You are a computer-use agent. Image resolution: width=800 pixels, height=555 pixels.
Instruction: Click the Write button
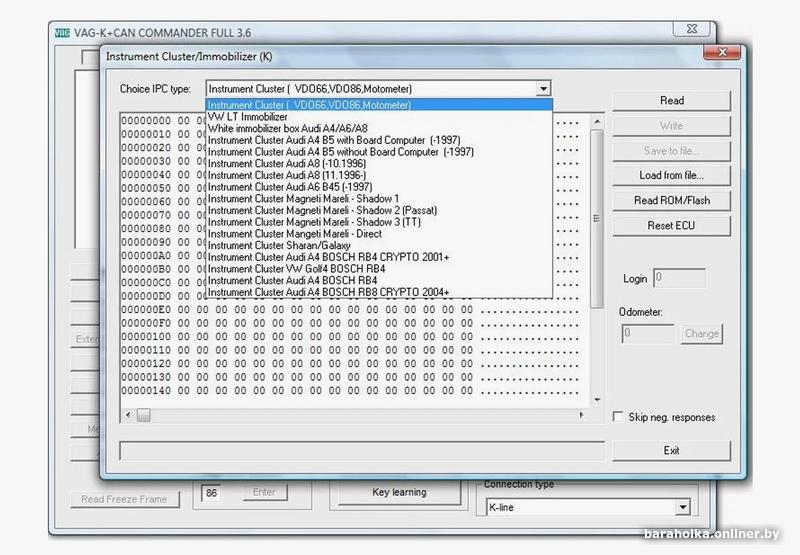(671, 125)
